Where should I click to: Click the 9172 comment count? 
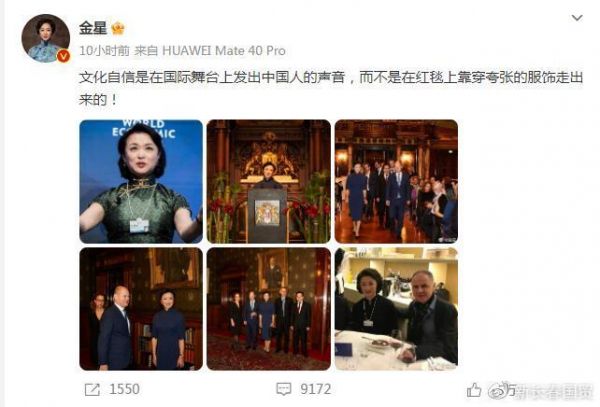tap(316, 389)
